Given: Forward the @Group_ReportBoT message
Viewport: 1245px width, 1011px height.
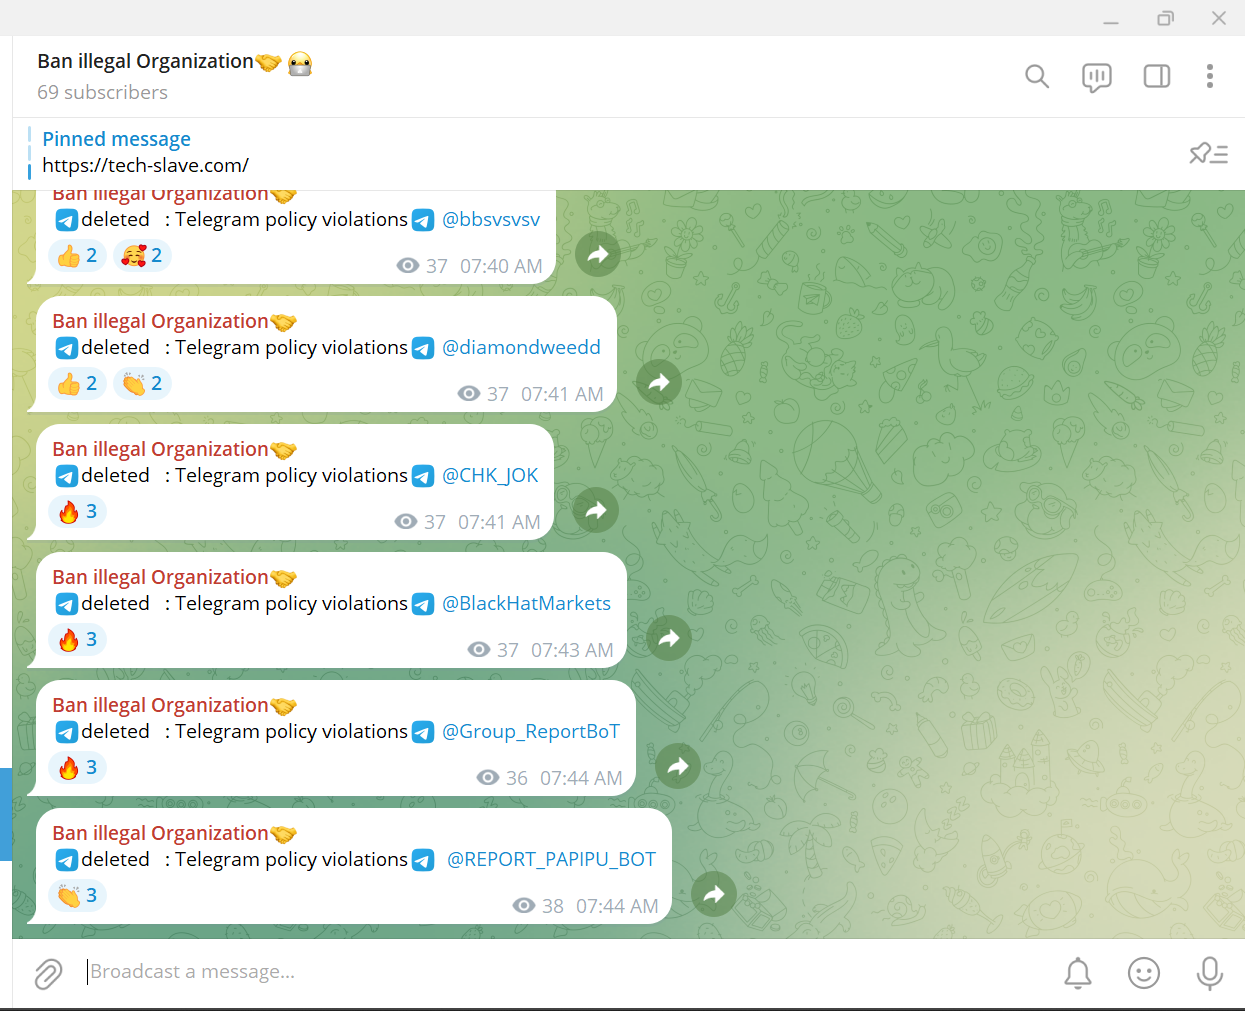Looking at the screenshot, I should pos(678,766).
